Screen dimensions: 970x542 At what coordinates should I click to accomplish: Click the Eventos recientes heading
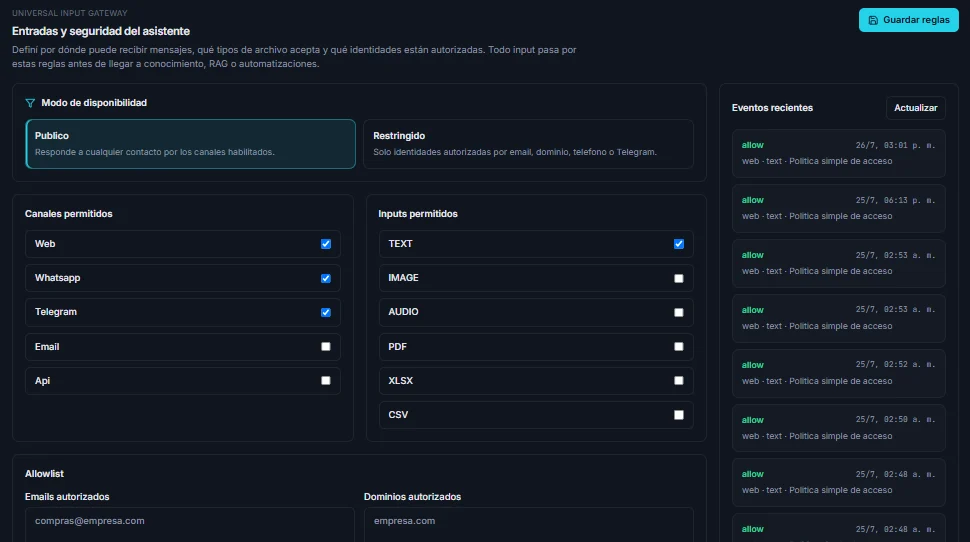tap(772, 108)
